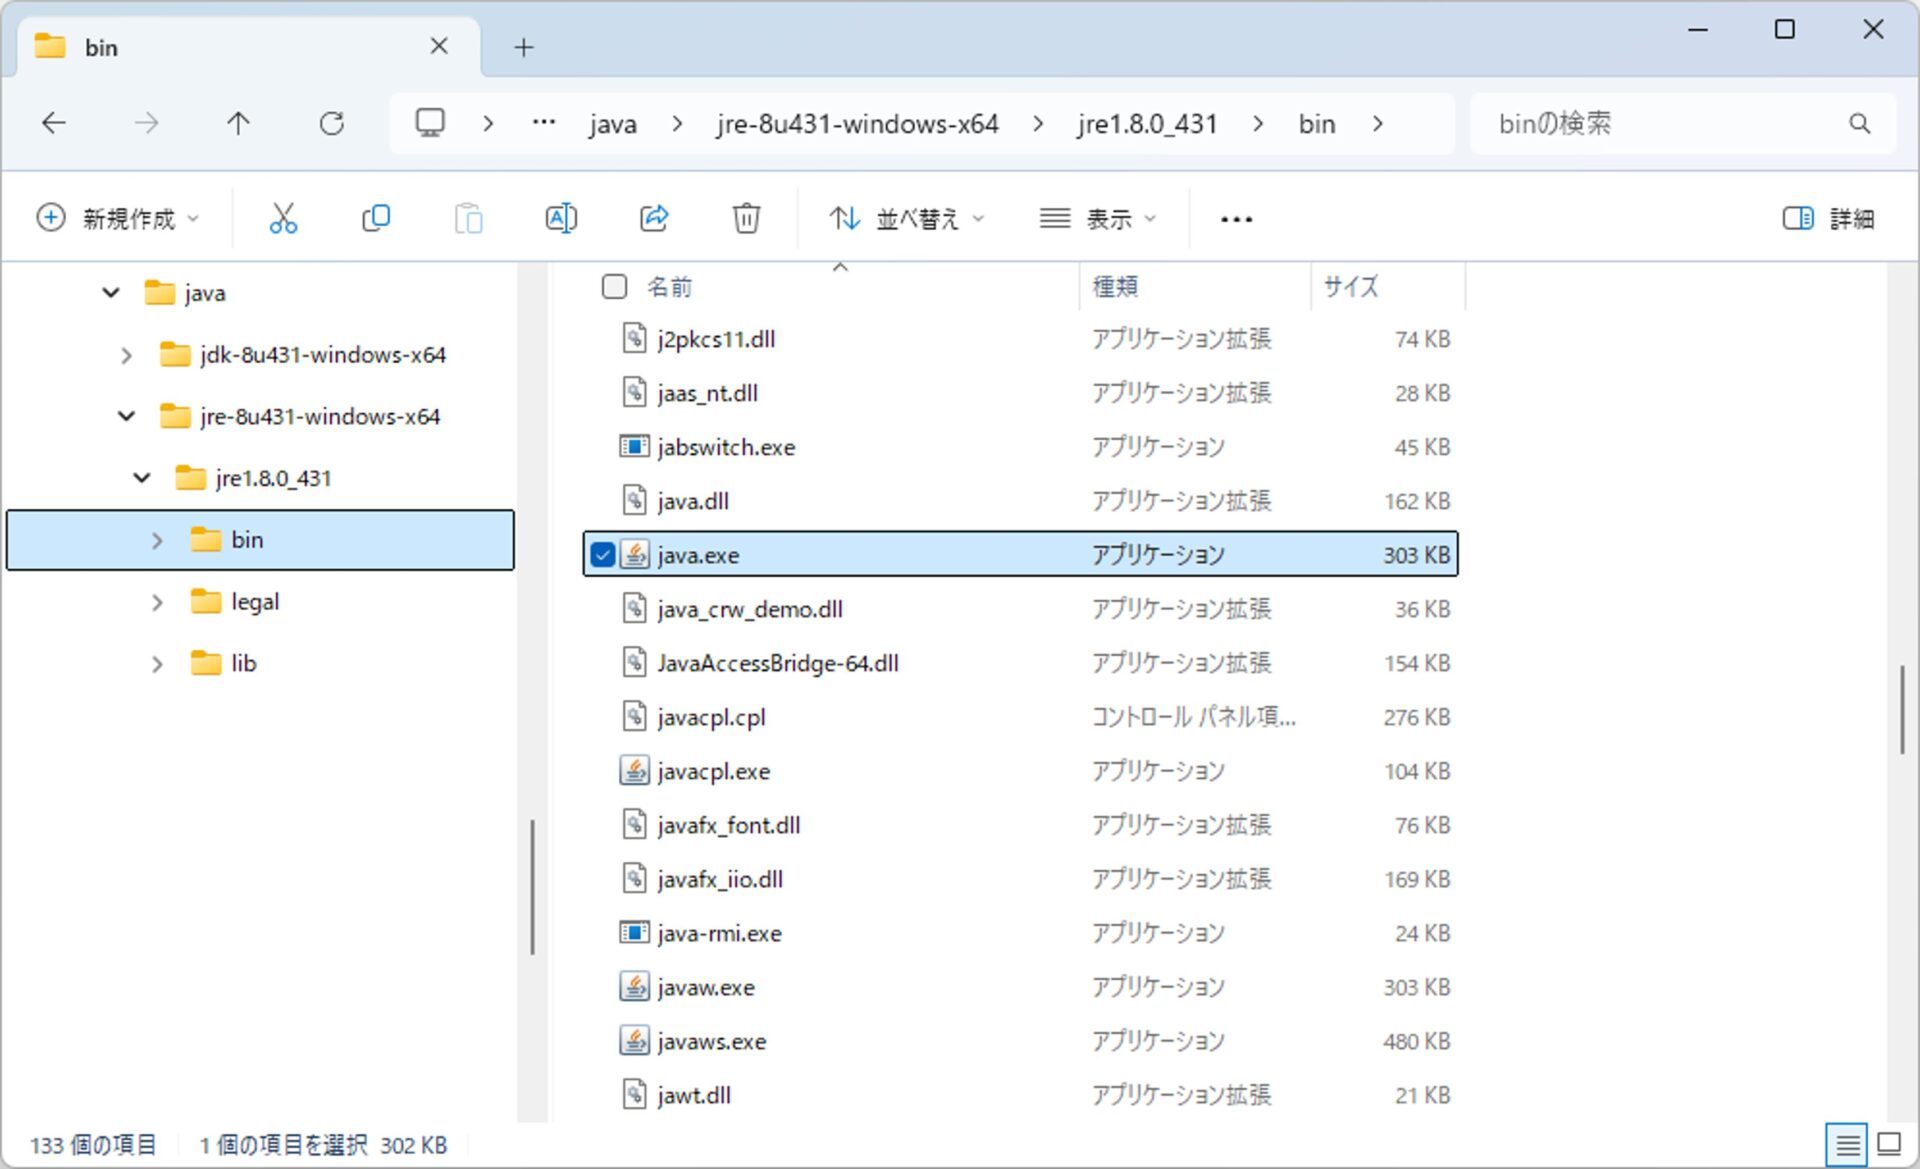Click the Refresh icon in navigation bar

click(332, 124)
